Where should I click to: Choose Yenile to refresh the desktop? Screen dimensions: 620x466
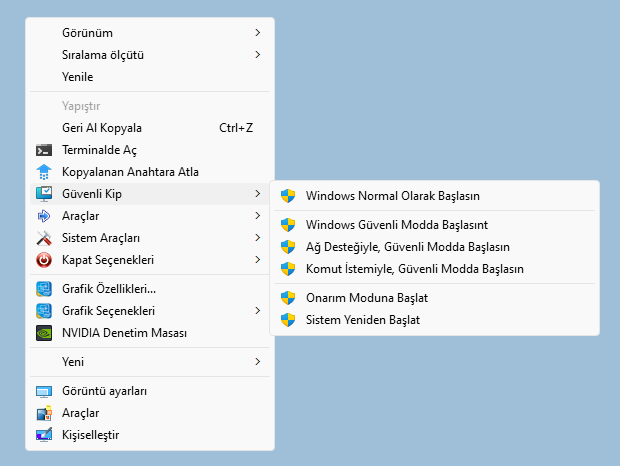150,77
